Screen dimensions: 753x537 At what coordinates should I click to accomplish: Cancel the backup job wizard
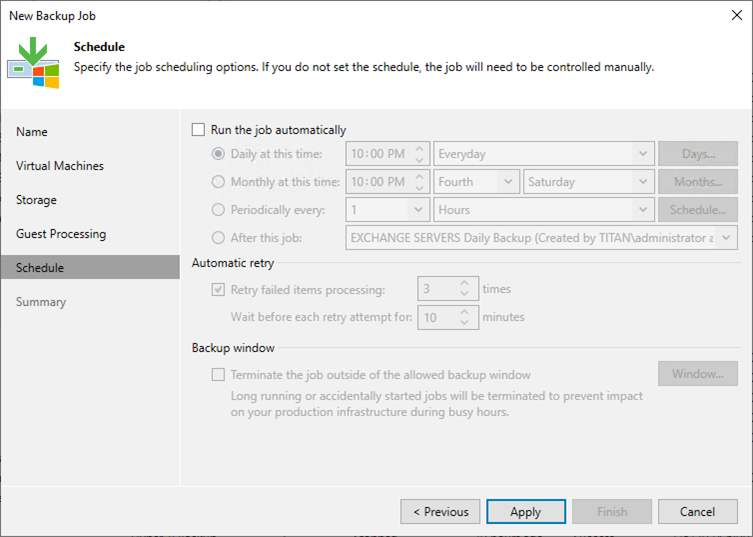click(x=697, y=512)
